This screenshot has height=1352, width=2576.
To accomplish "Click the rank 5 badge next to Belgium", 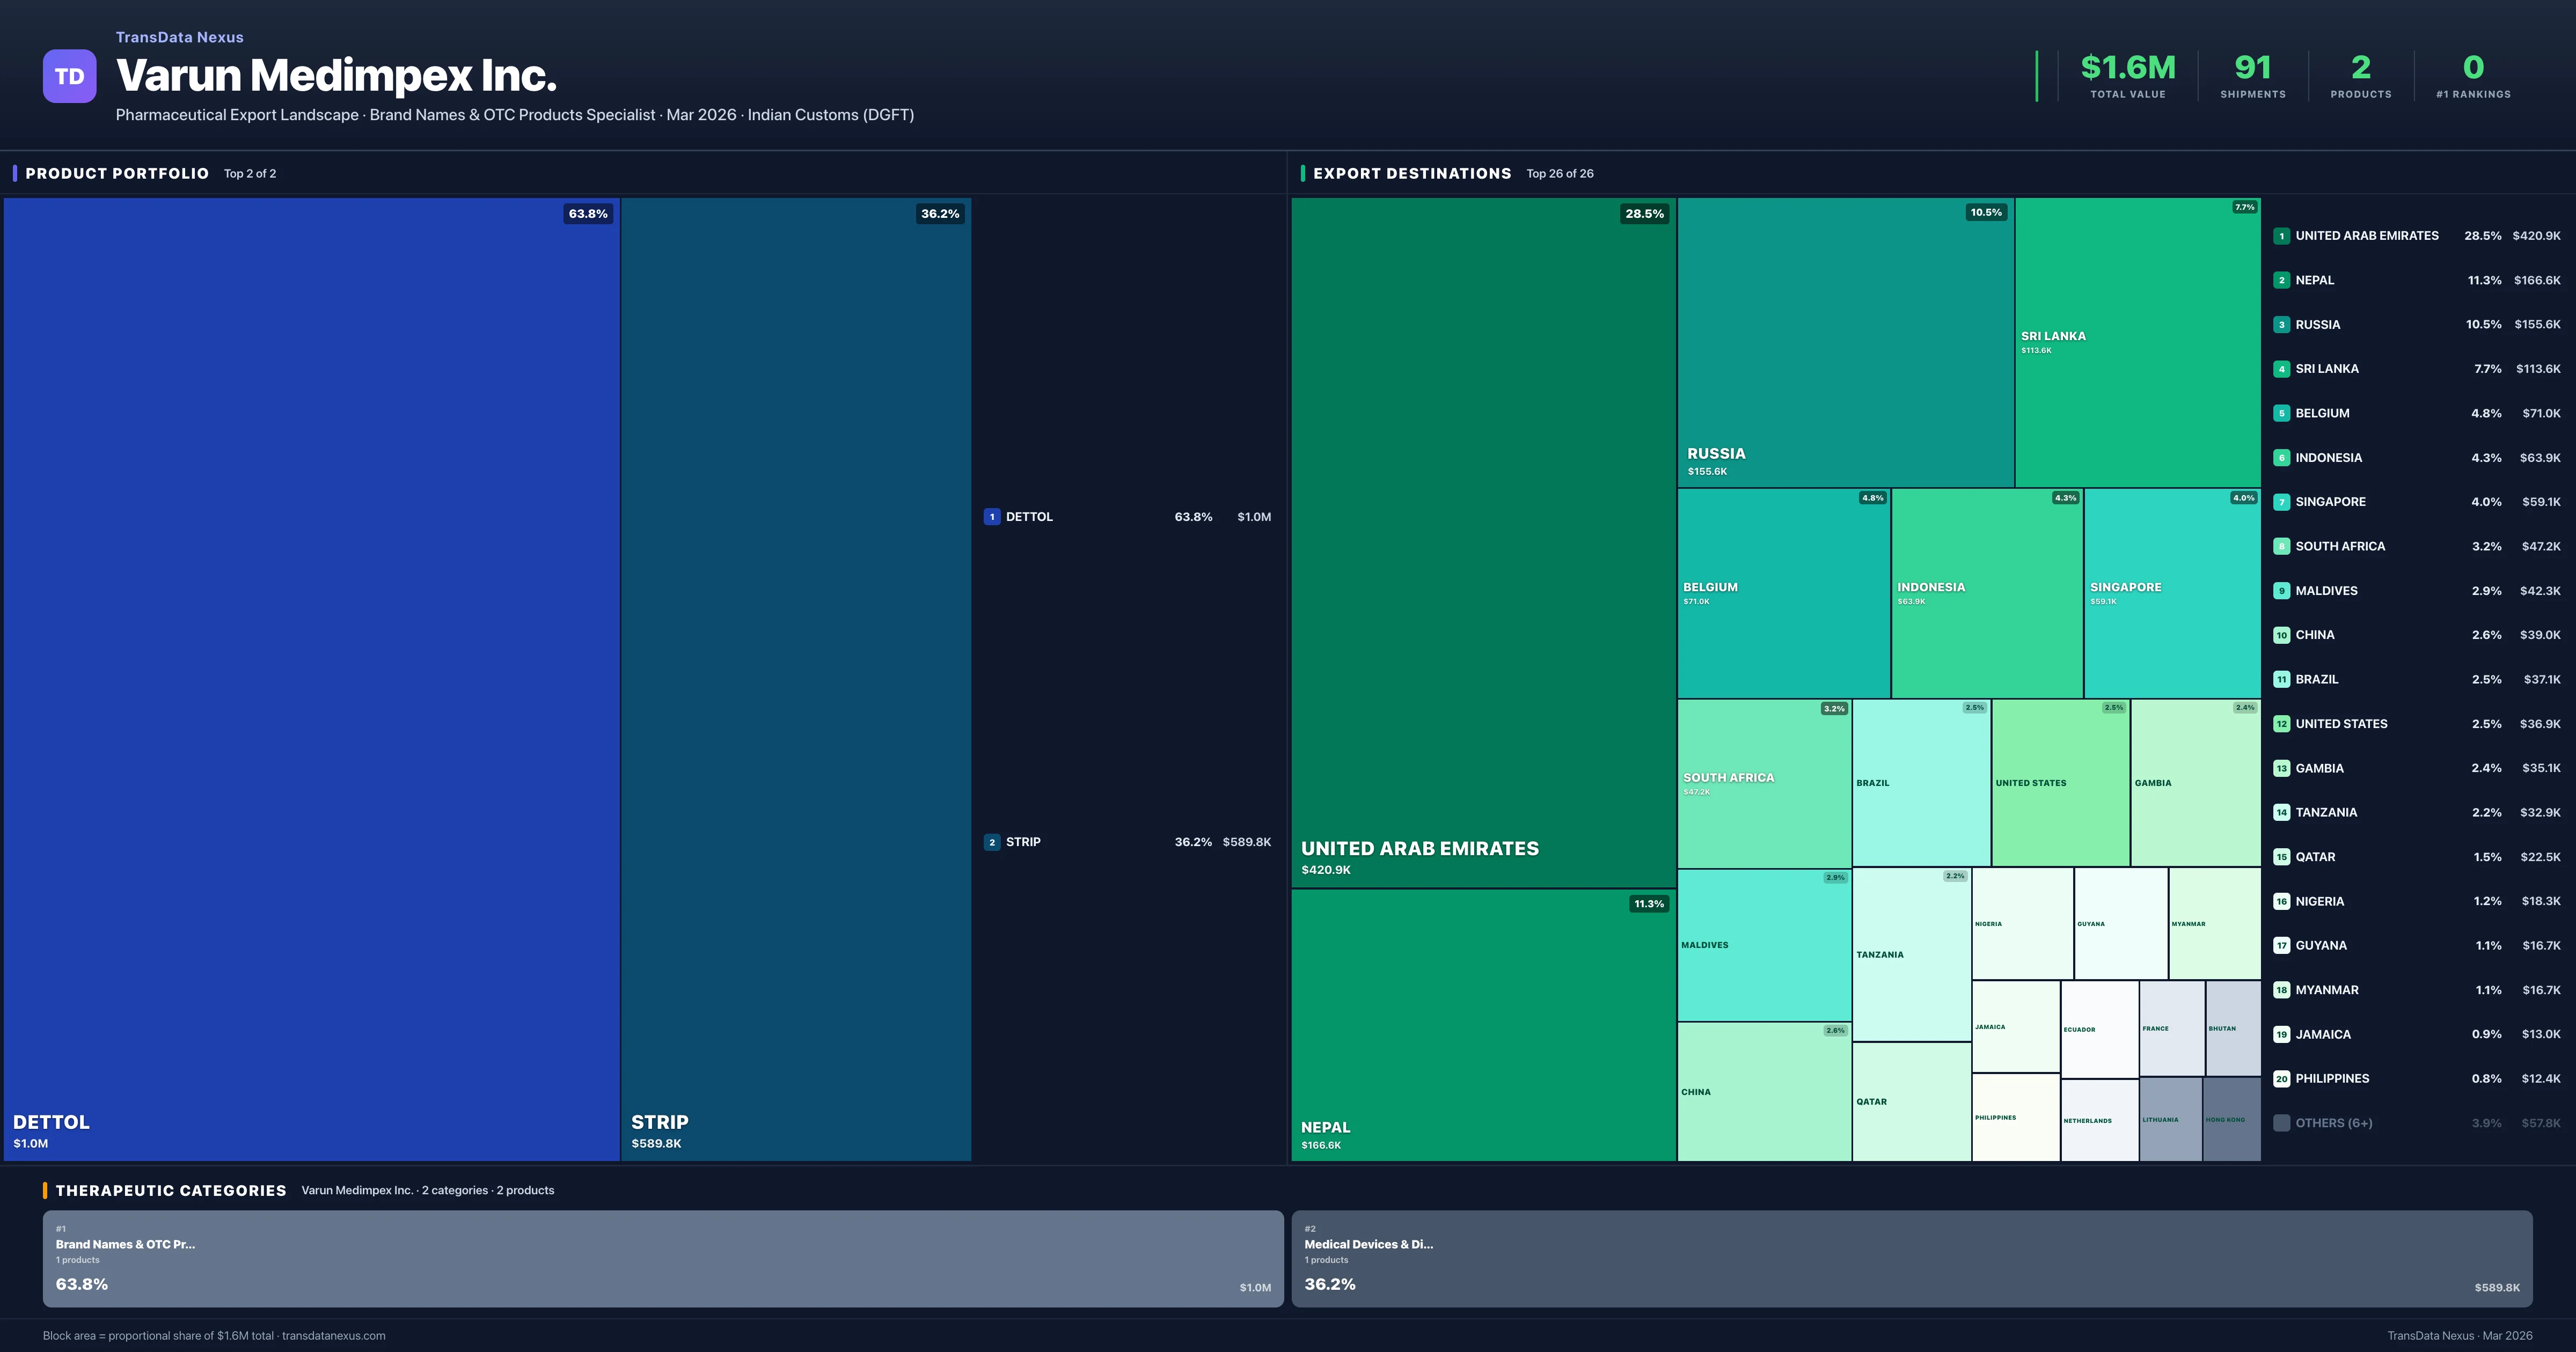I will [2281, 413].
